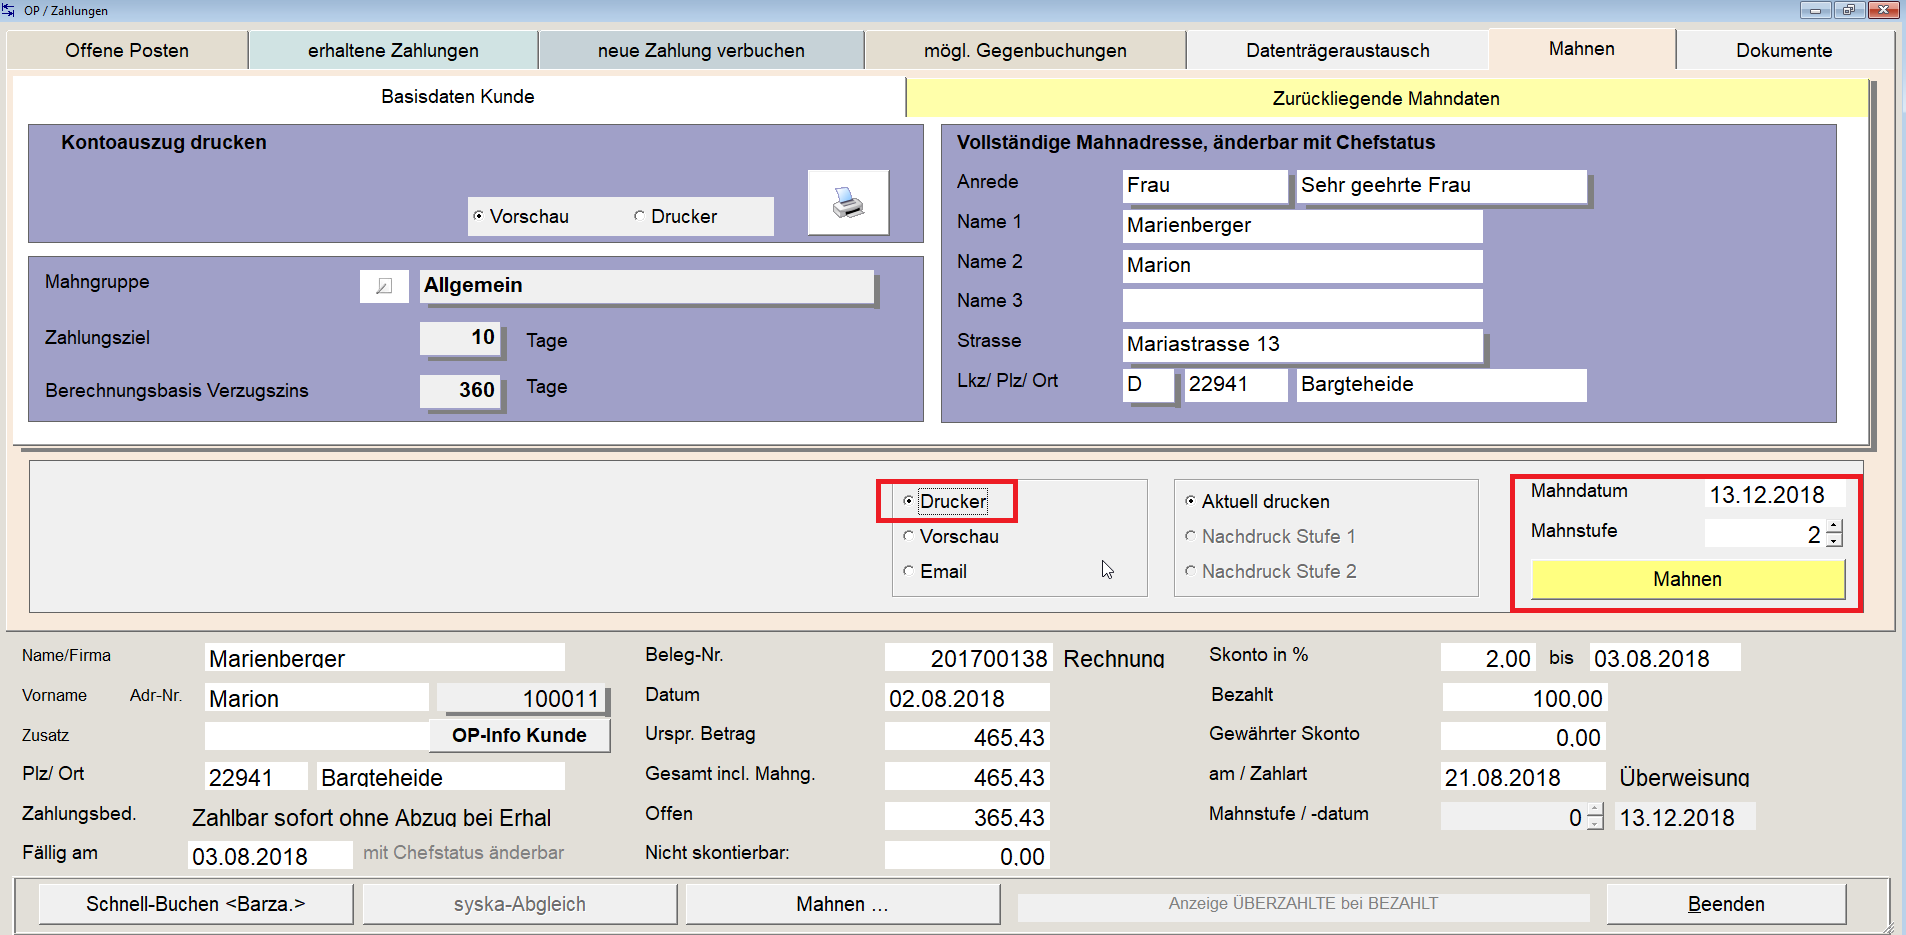Image resolution: width=1906 pixels, height=935 pixels.
Task: Click the Anrede field containing Frau
Action: click(1205, 185)
